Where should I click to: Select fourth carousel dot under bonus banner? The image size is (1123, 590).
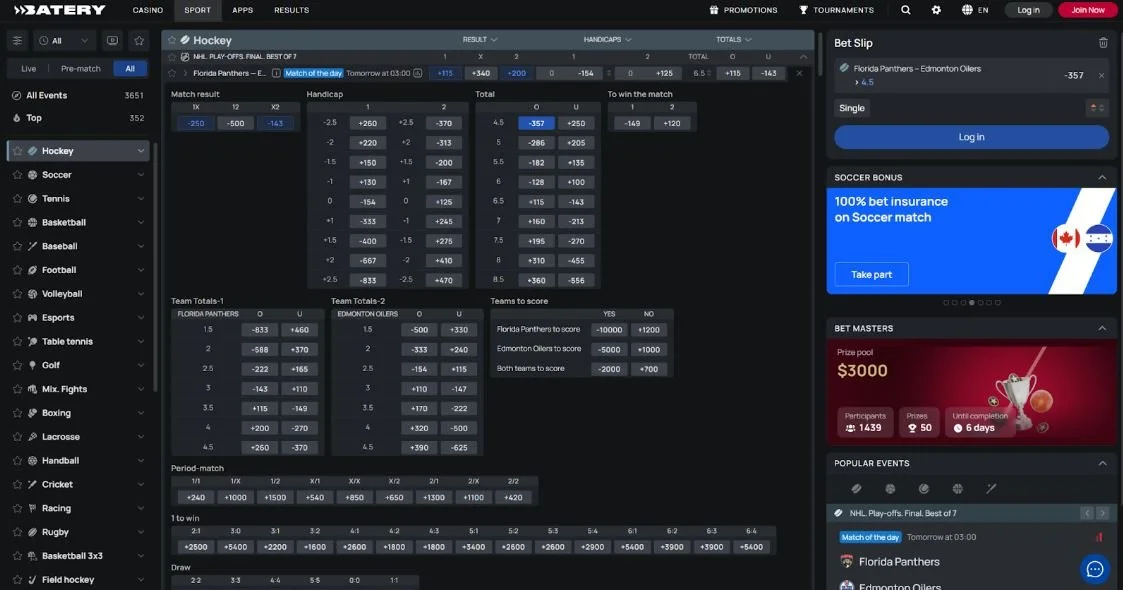point(972,303)
